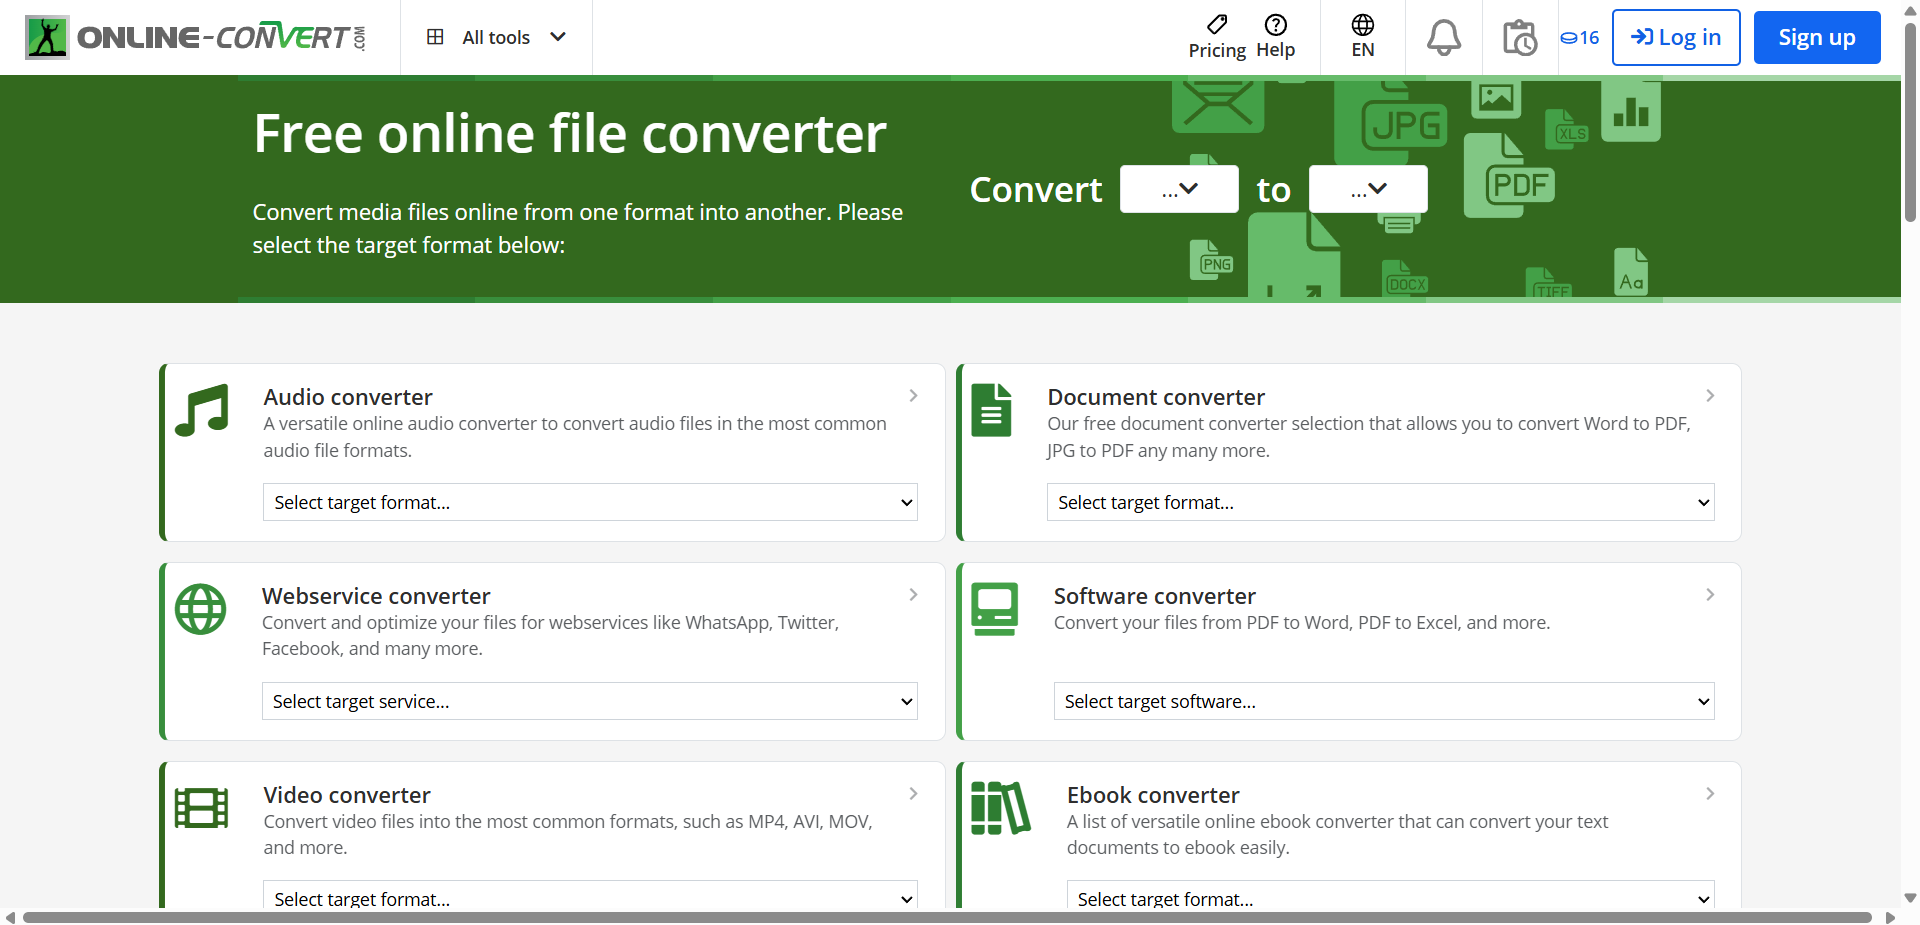Image resolution: width=1920 pixels, height=925 pixels.
Task: Click the credits counter showing 16
Action: pos(1580,38)
